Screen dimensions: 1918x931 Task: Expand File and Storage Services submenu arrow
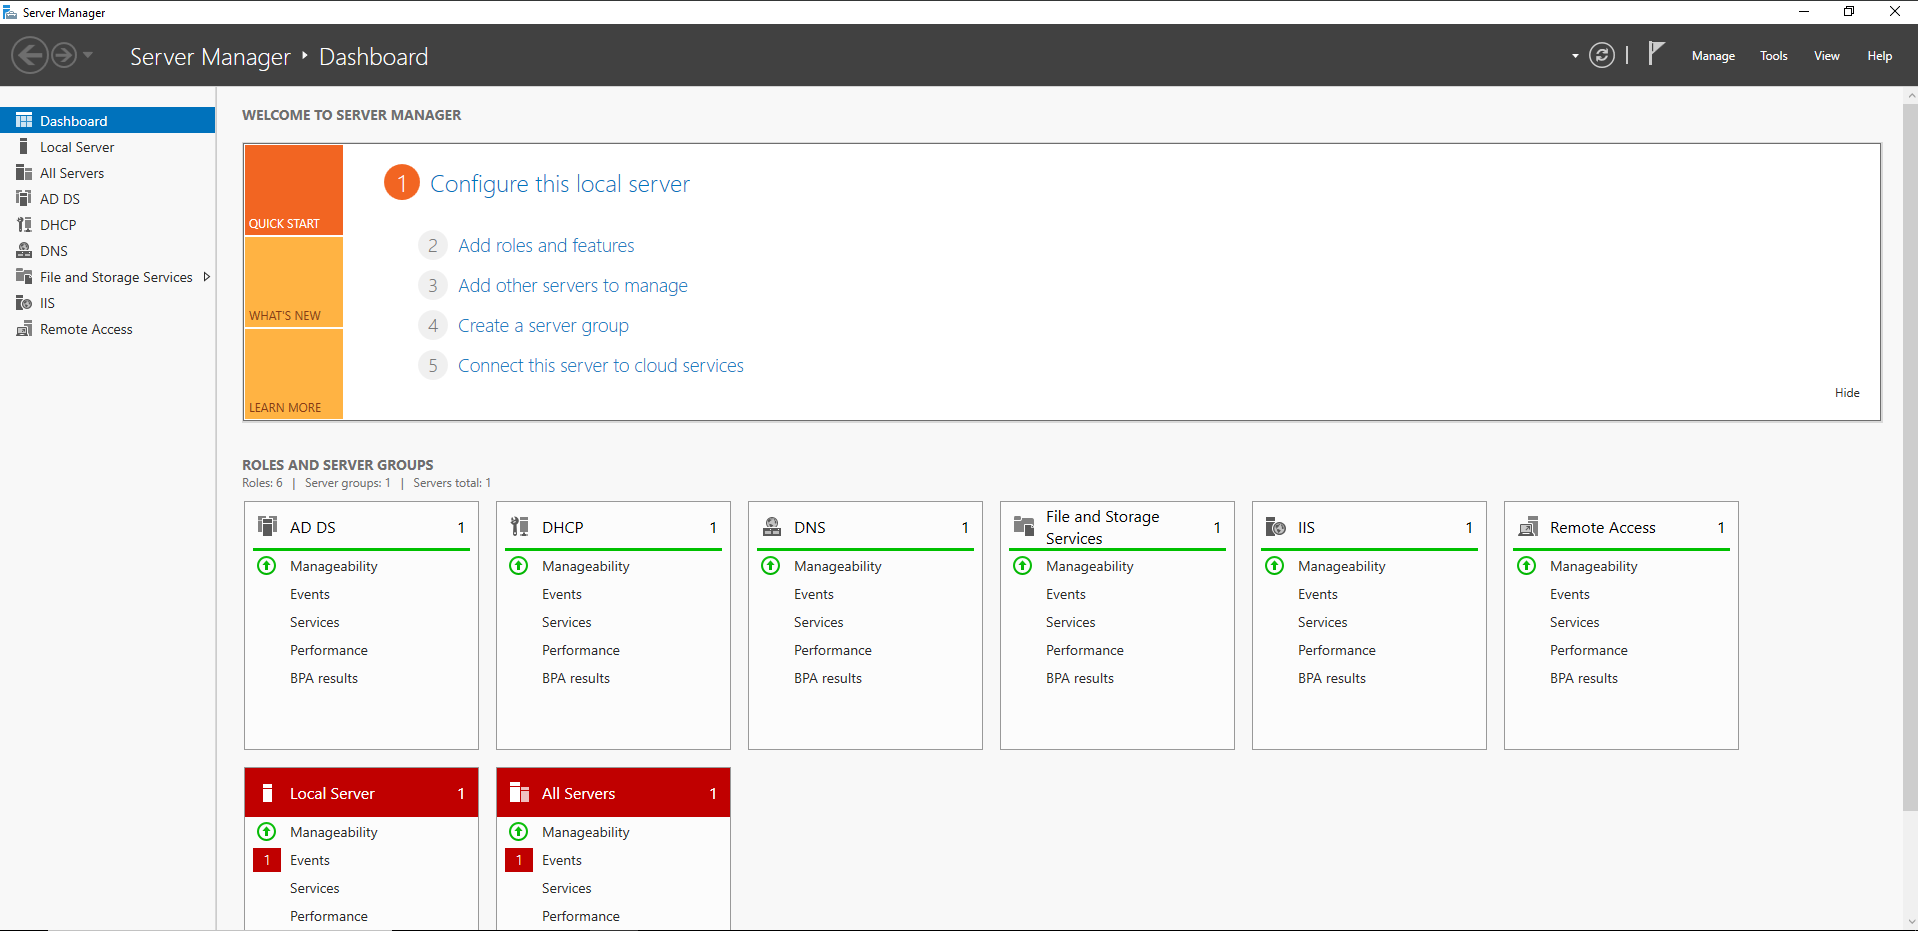point(206,277)
